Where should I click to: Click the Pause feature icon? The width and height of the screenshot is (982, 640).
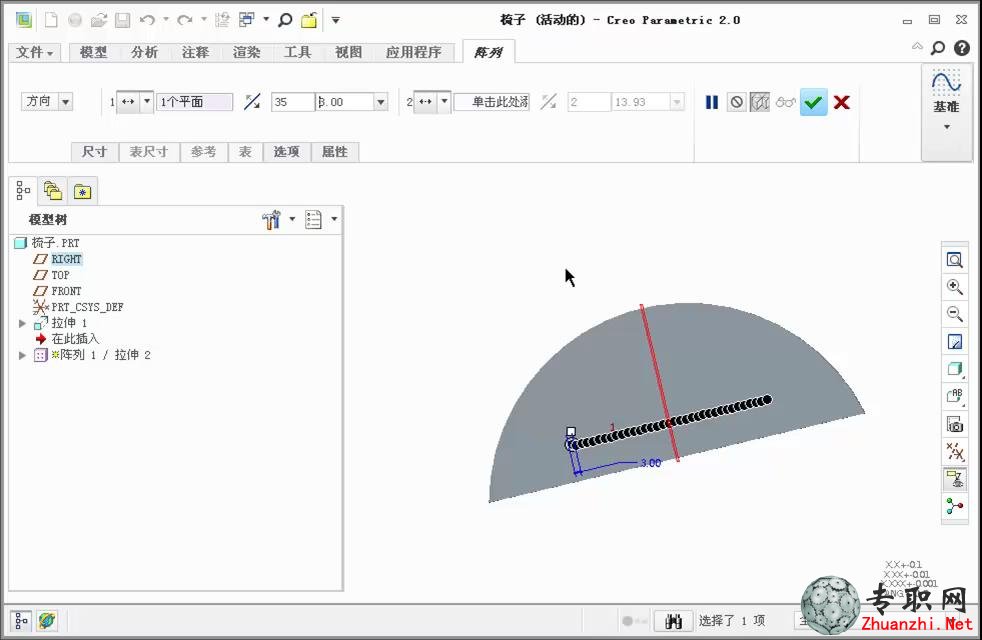(x=711, y=102)
